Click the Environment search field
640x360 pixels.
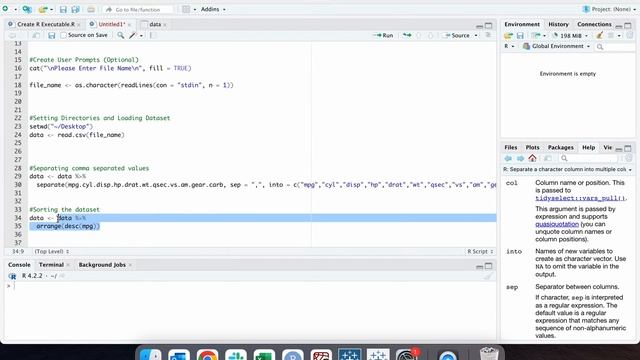[614, 47]
